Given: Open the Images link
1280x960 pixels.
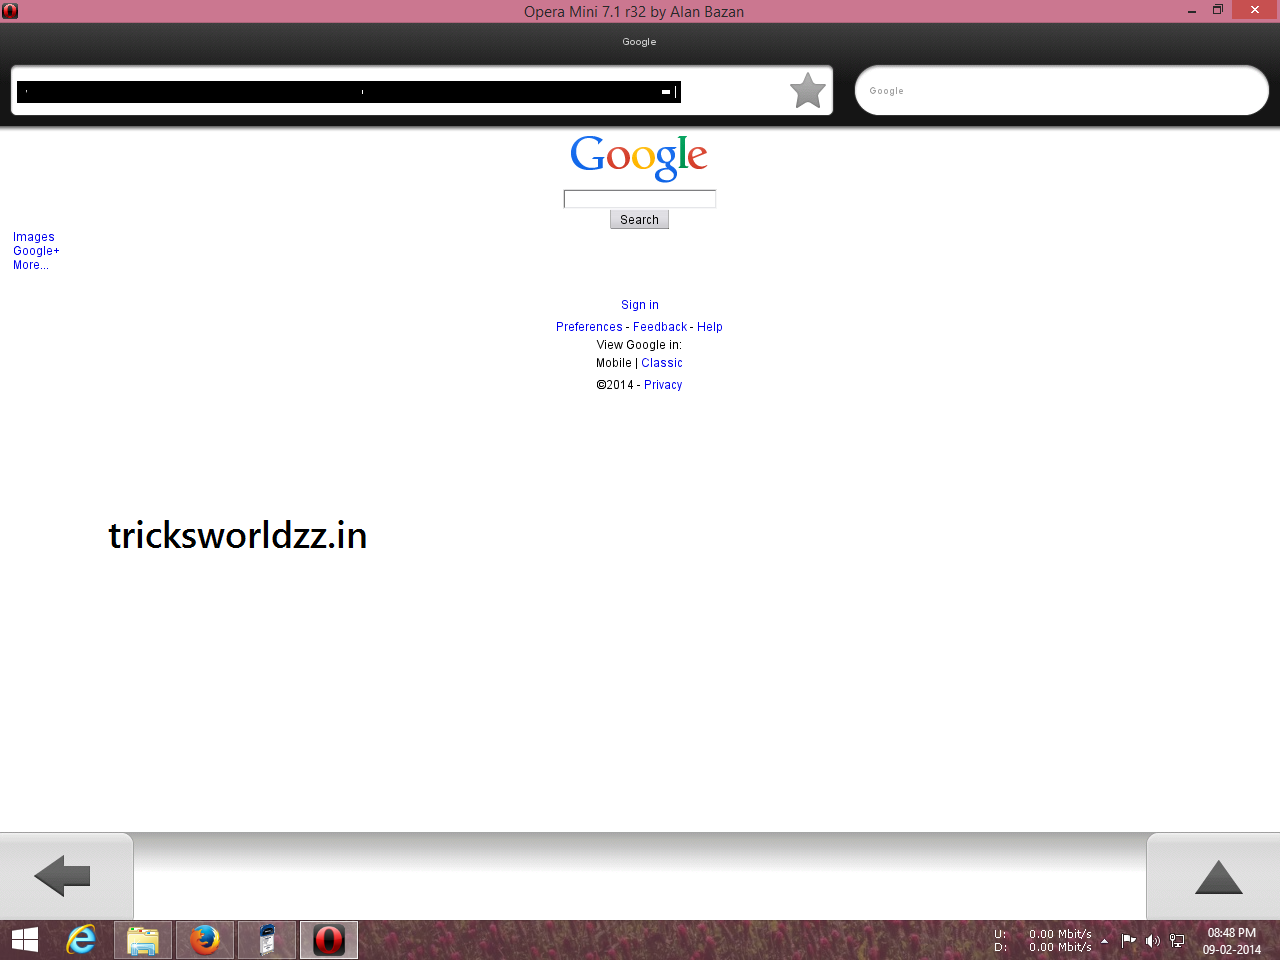Looking at the screenshot, I should 34,237.
